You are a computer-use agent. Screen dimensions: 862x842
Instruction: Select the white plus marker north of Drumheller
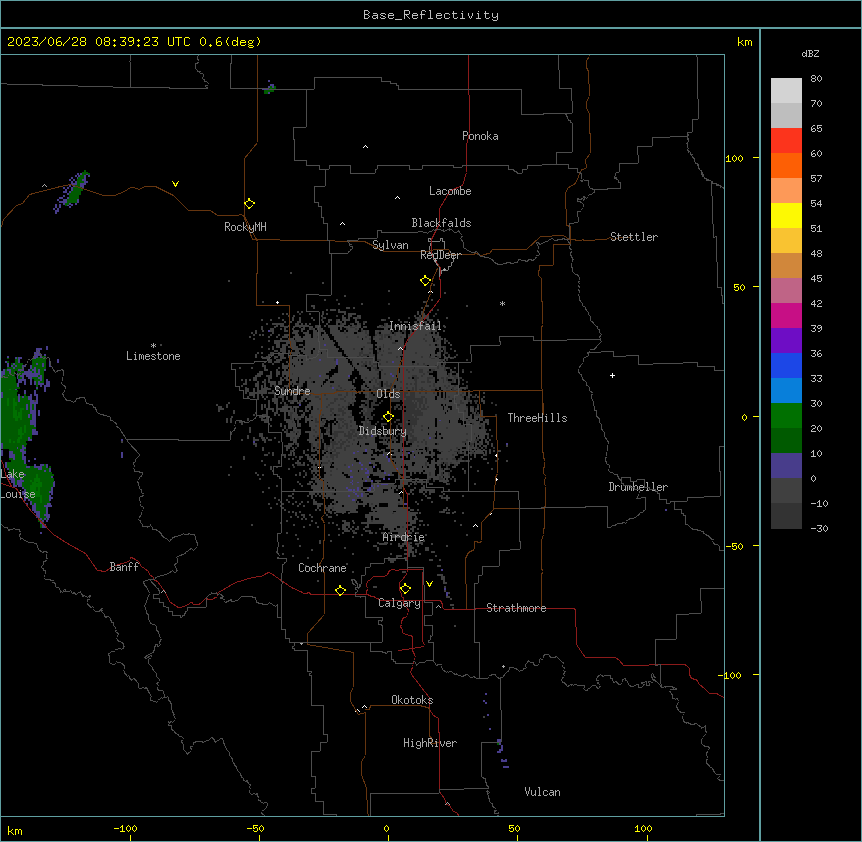point(612,375)
